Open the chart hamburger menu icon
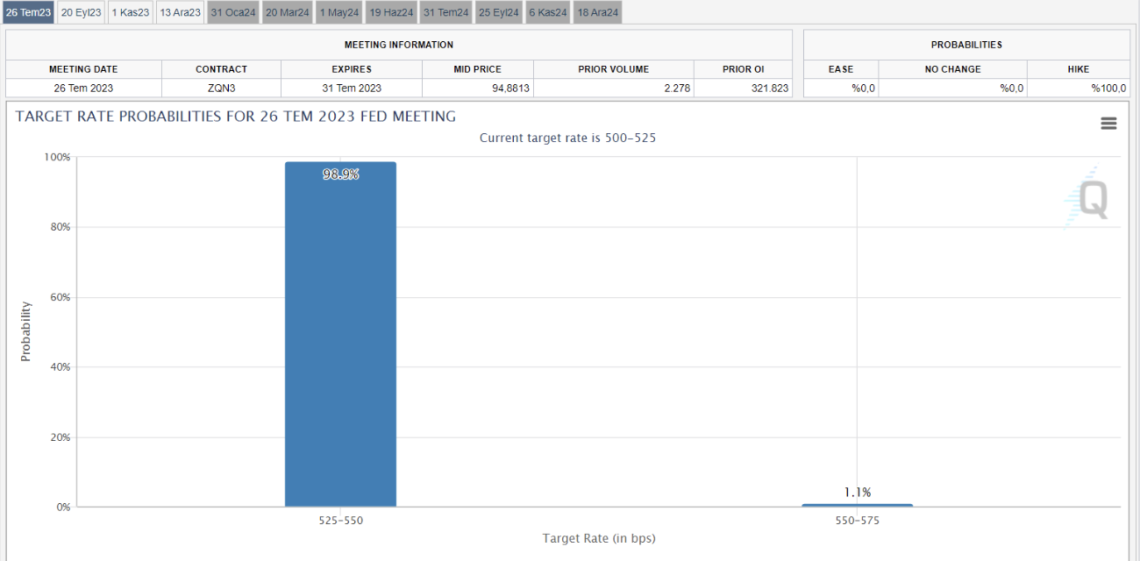Image resolution: width=1140 pixels, height=561 pixels. (1108, 124)
